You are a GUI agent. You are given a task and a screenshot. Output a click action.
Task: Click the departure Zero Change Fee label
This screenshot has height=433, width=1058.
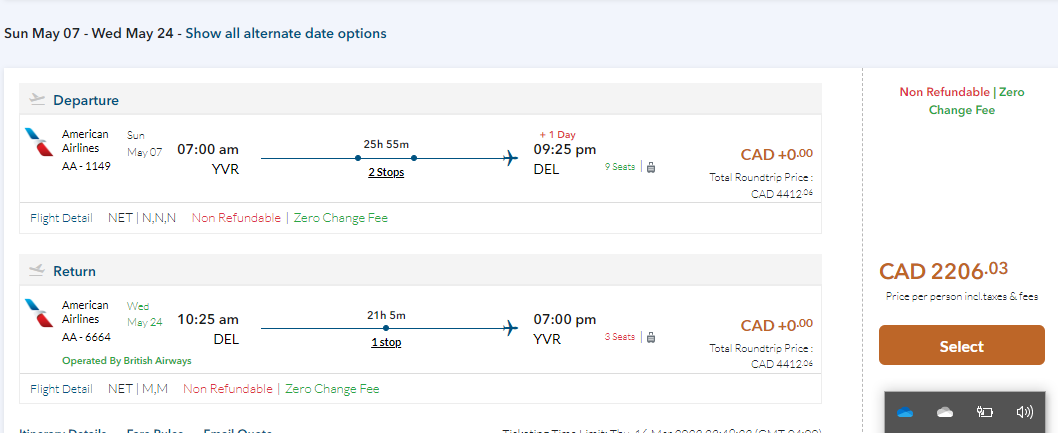click(x=341, y=218)
